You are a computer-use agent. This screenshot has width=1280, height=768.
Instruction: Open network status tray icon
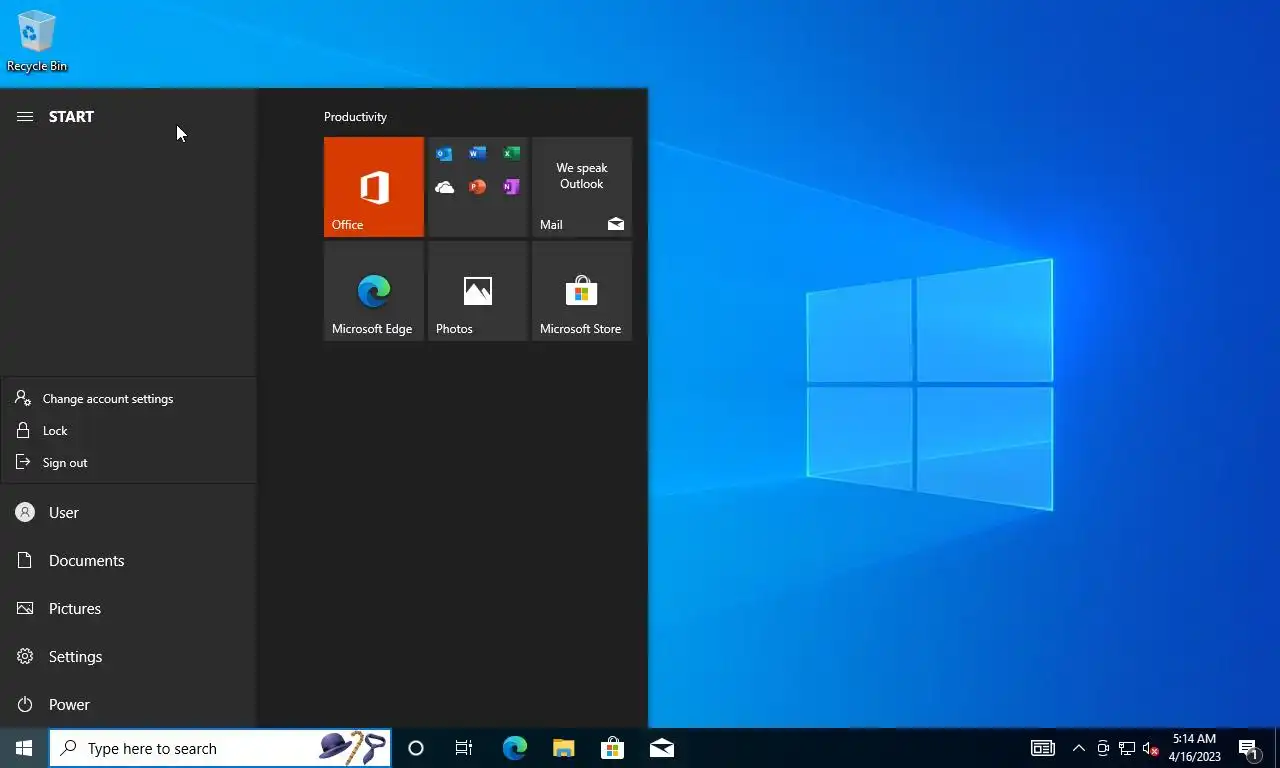coord(1127,748)
